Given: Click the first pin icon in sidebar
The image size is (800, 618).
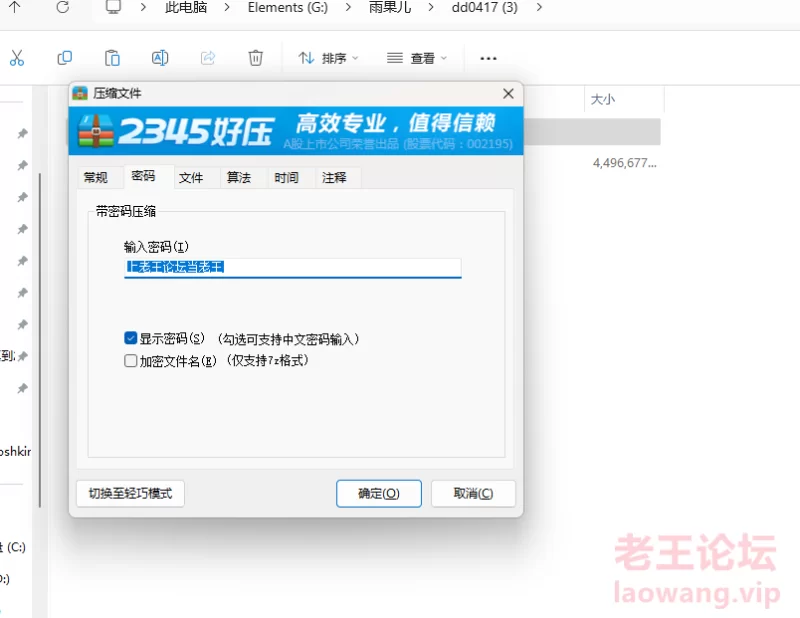Looking at the screenshot, I should (x=22, y=134).
